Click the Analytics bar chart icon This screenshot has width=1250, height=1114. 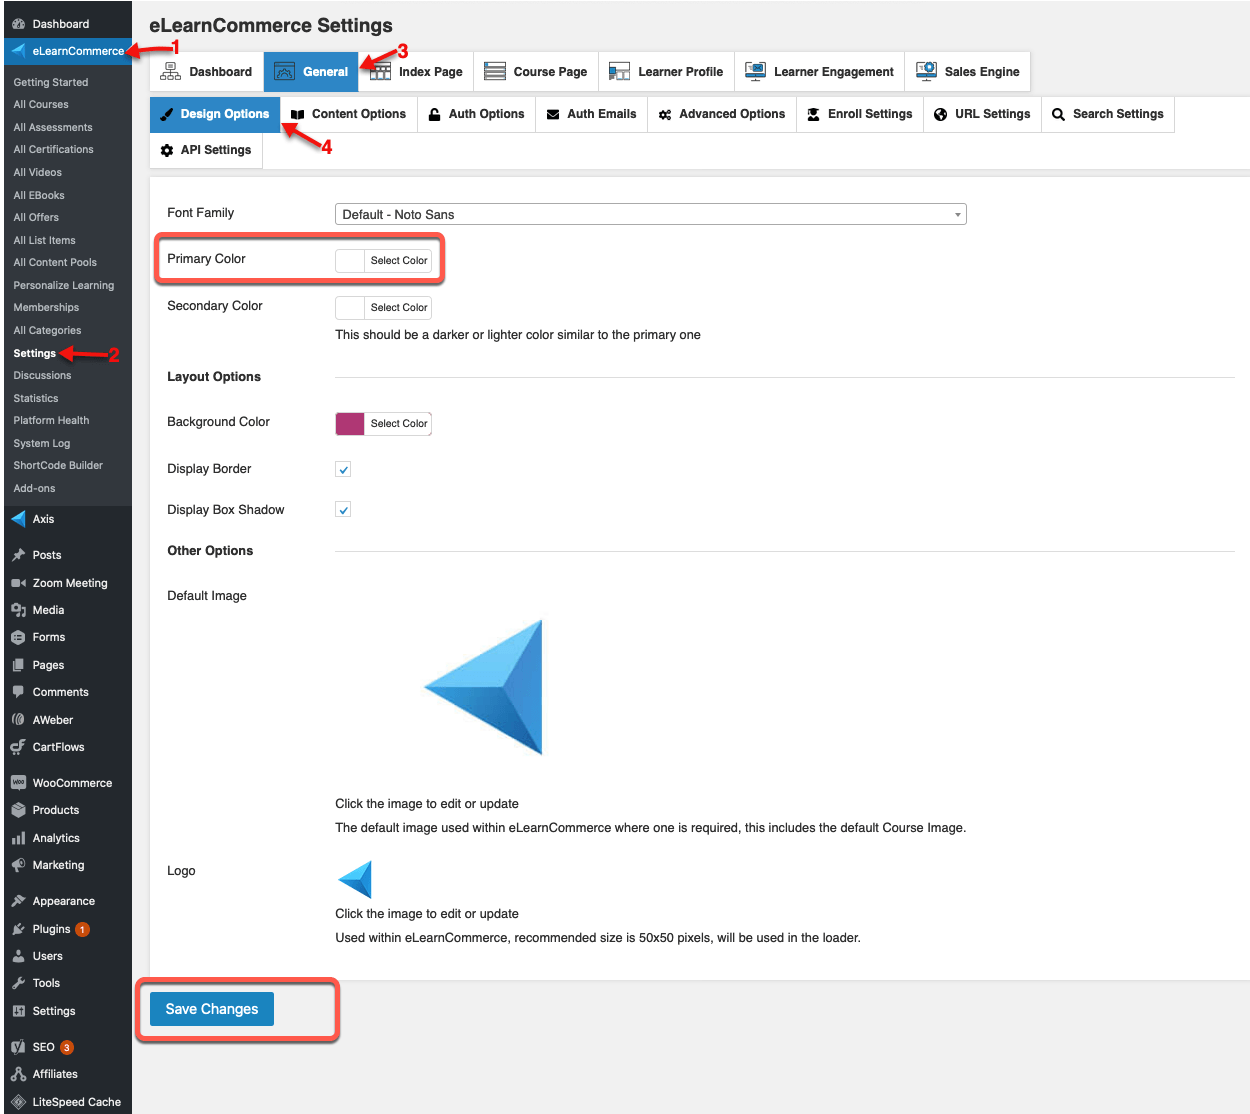18,838
